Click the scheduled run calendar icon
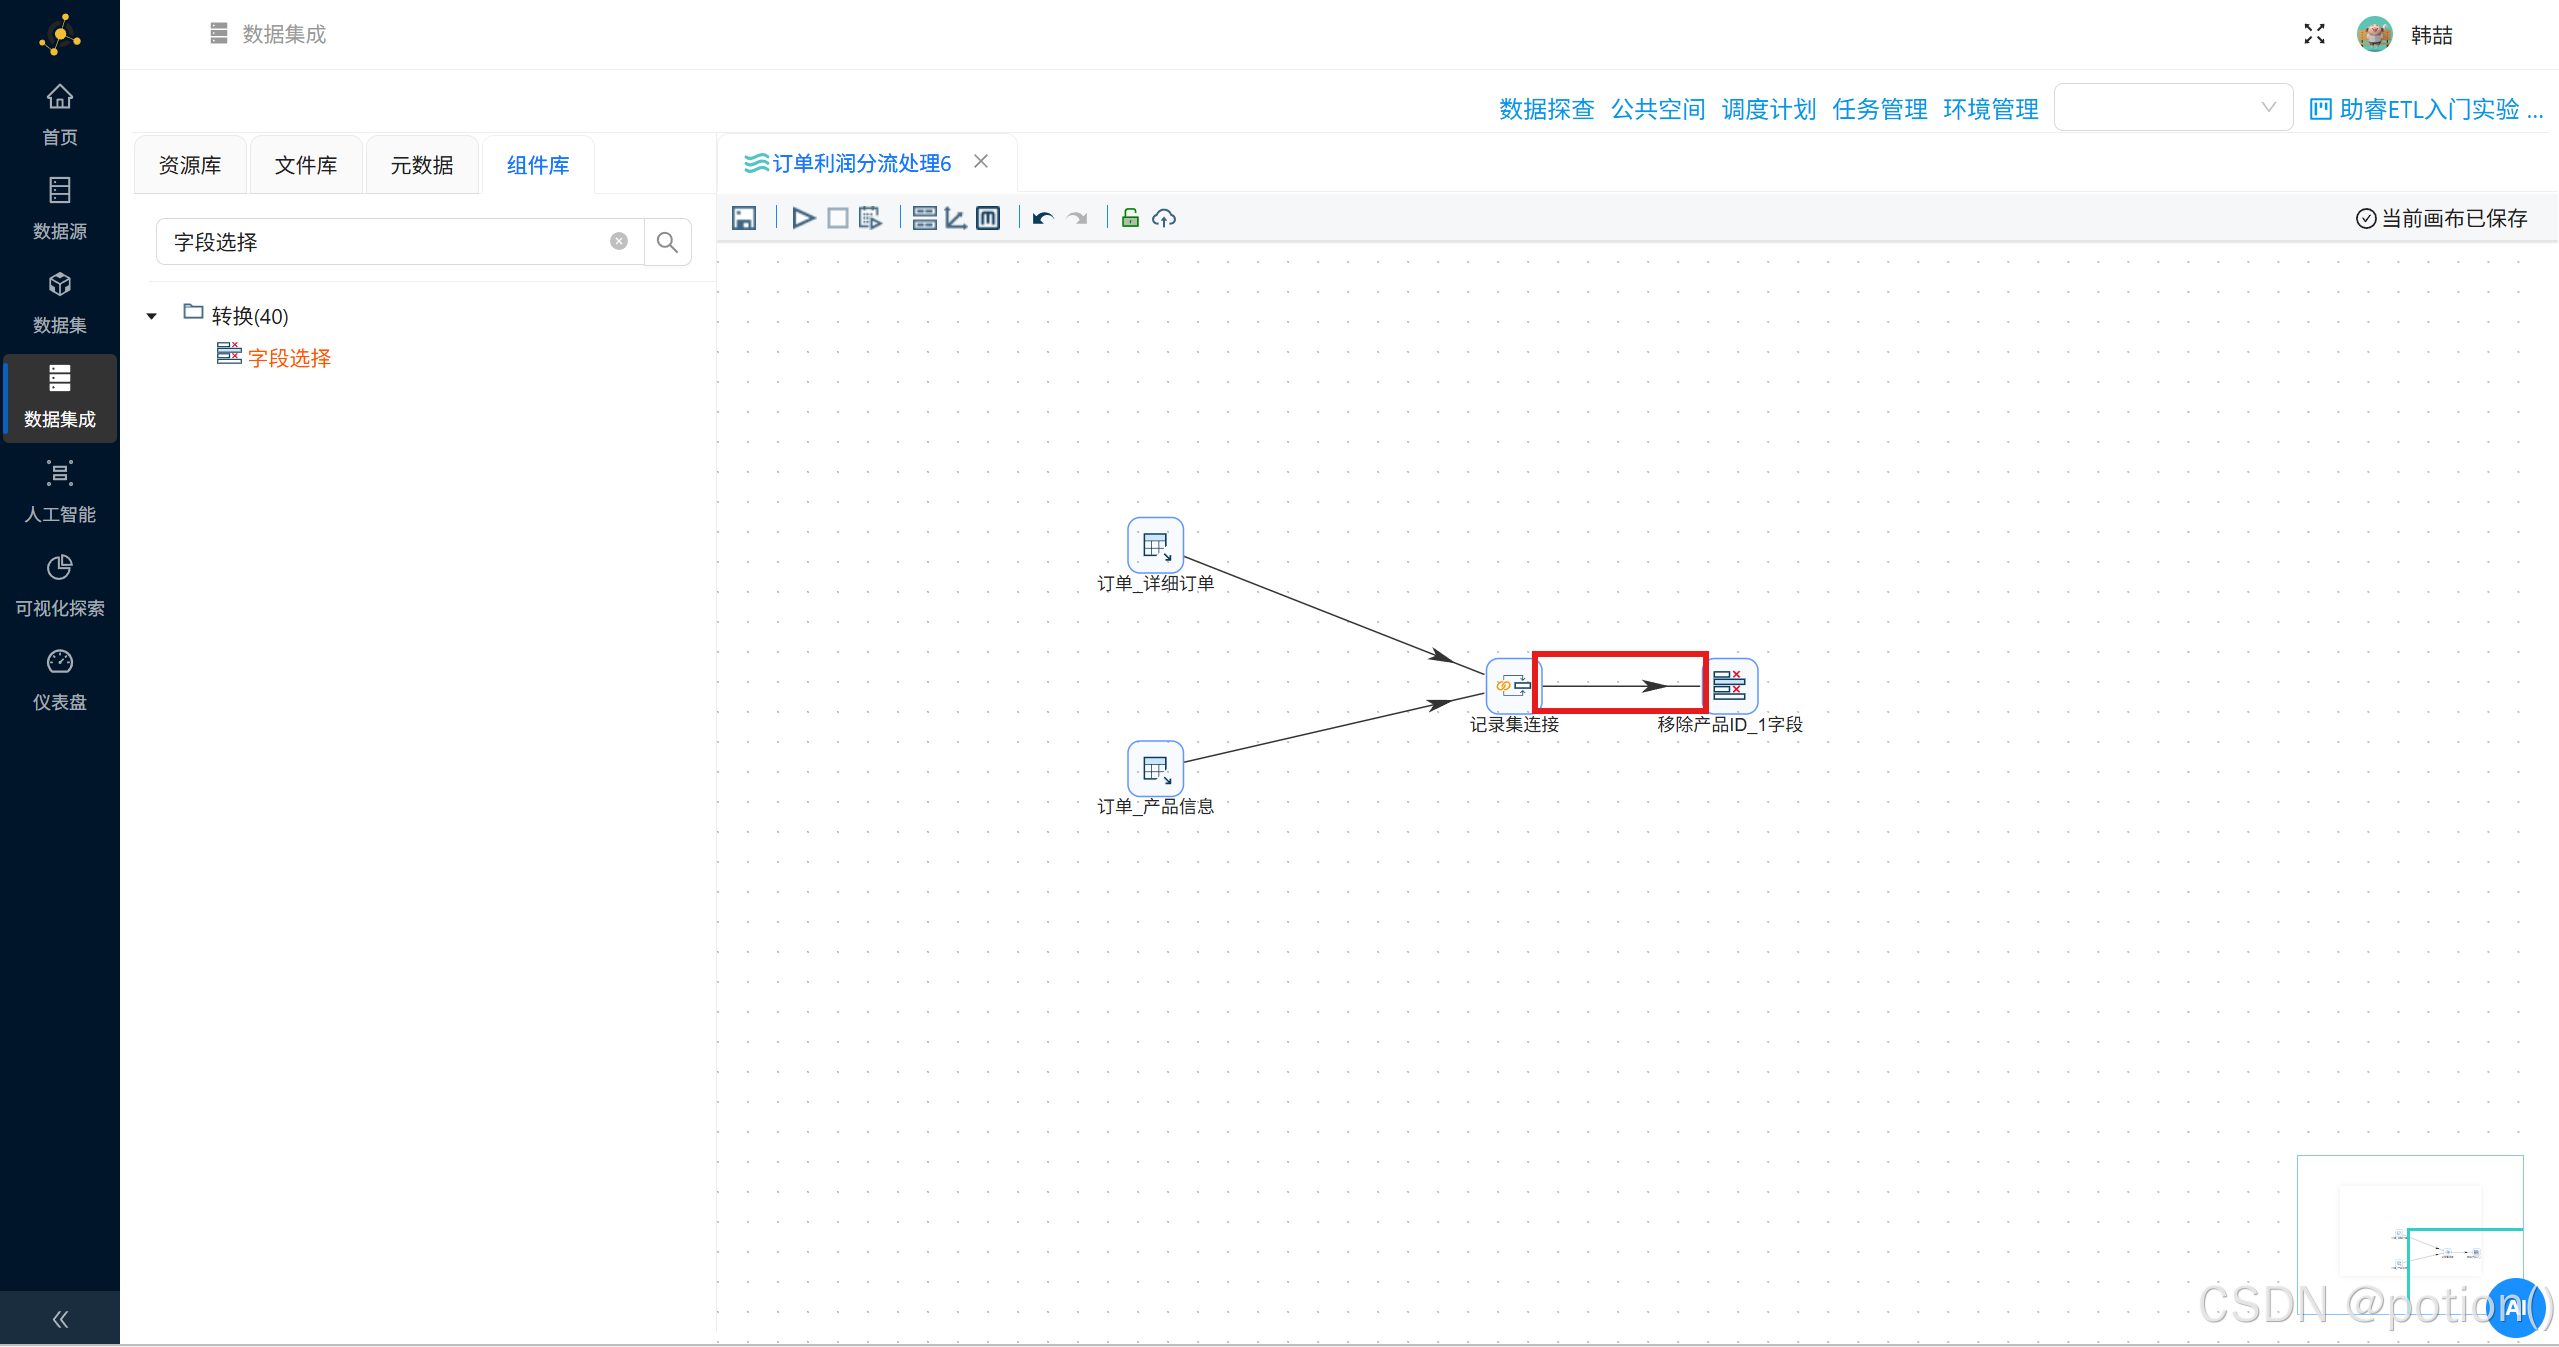This screenshot has width=2559, height=1347. 870,218
